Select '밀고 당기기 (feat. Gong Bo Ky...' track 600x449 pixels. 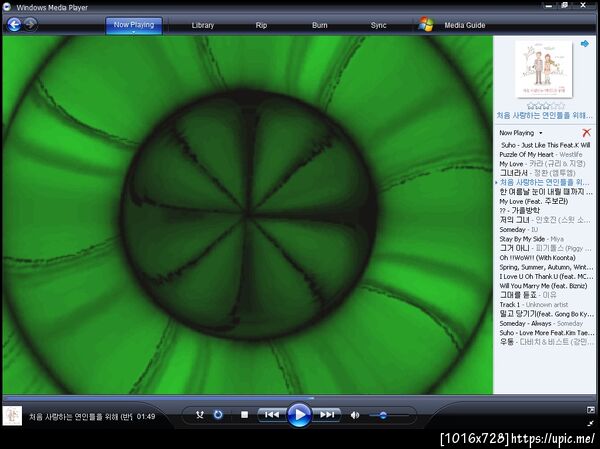[x=545, y=314]
